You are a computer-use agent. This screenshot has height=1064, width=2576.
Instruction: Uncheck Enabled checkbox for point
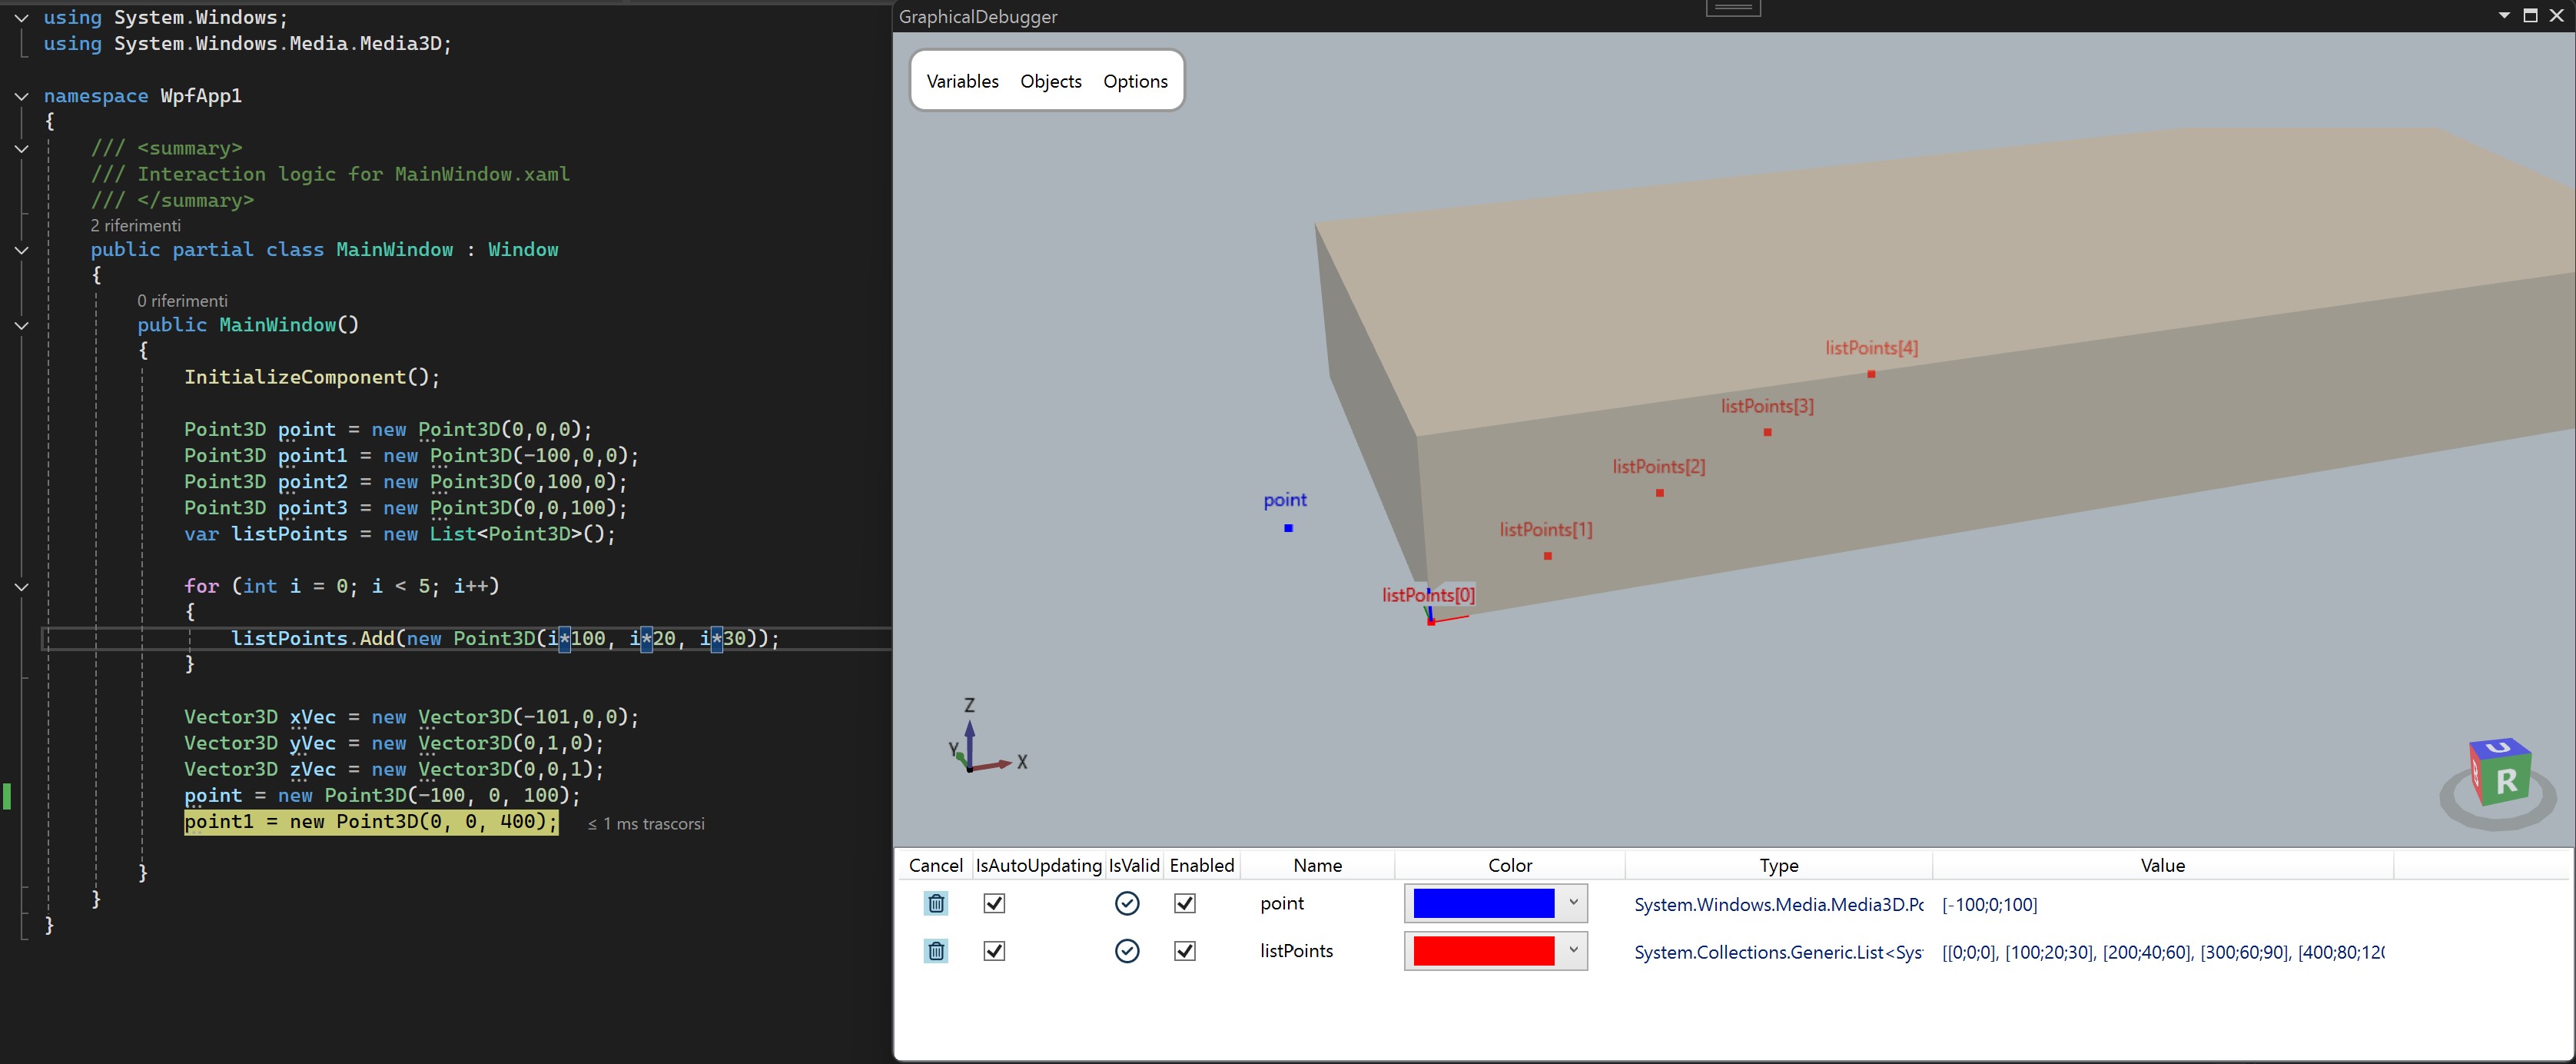click(x=1185, y=903)
